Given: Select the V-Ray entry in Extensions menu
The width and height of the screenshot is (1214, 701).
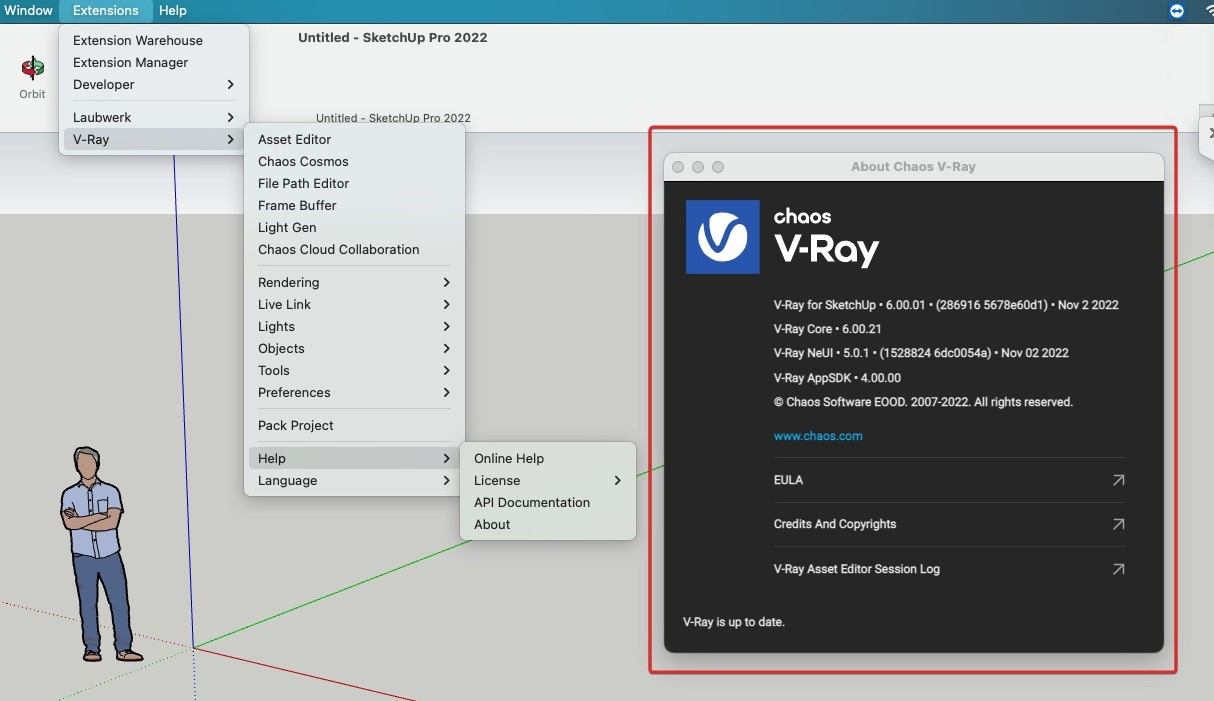Looking at the screenshot, I should pyautogui.click(x=154, y=140).
